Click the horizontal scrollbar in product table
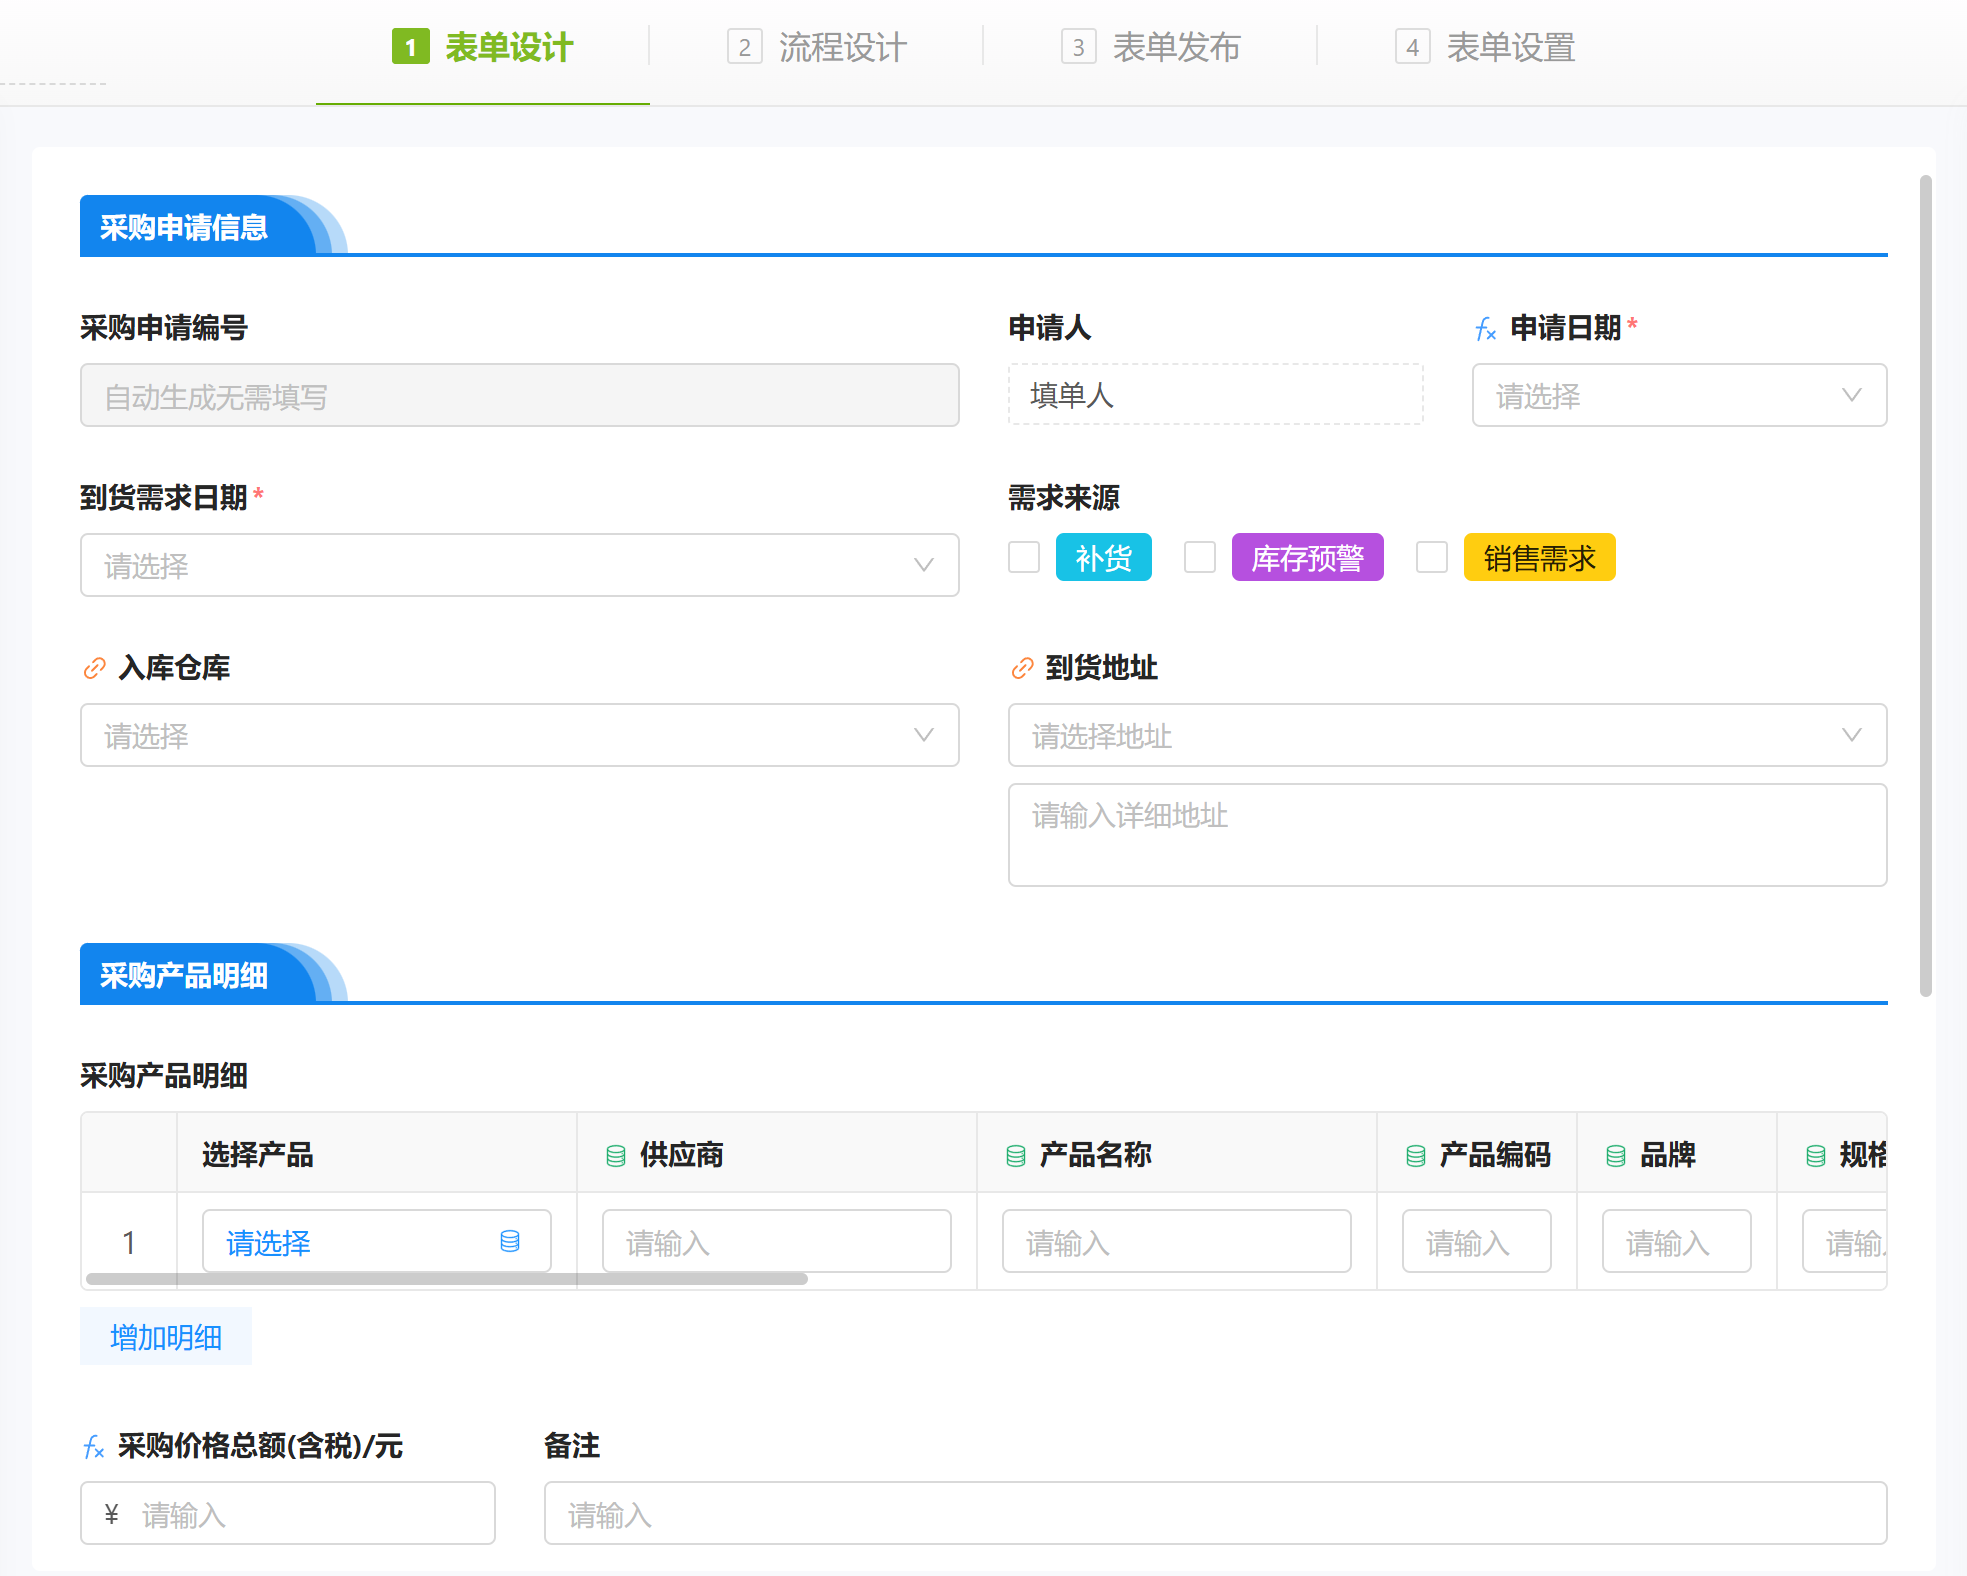The height and width of the screenshot is (1576, 1967). point(447,1279)
